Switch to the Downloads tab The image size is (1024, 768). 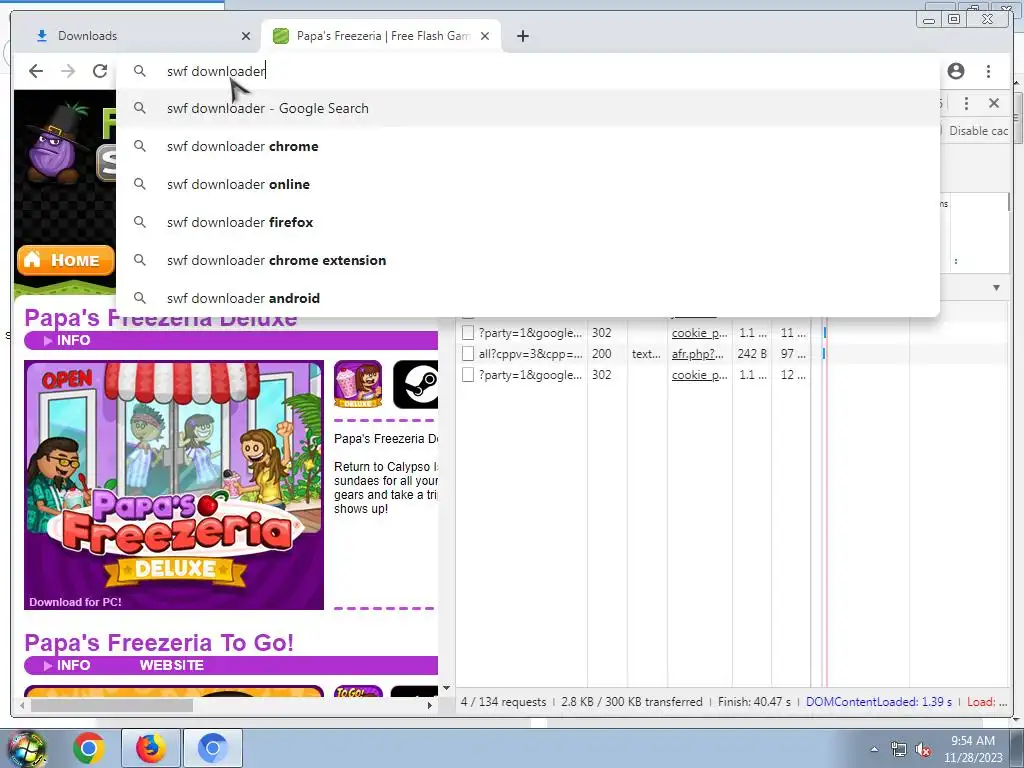tap(137, 36)
